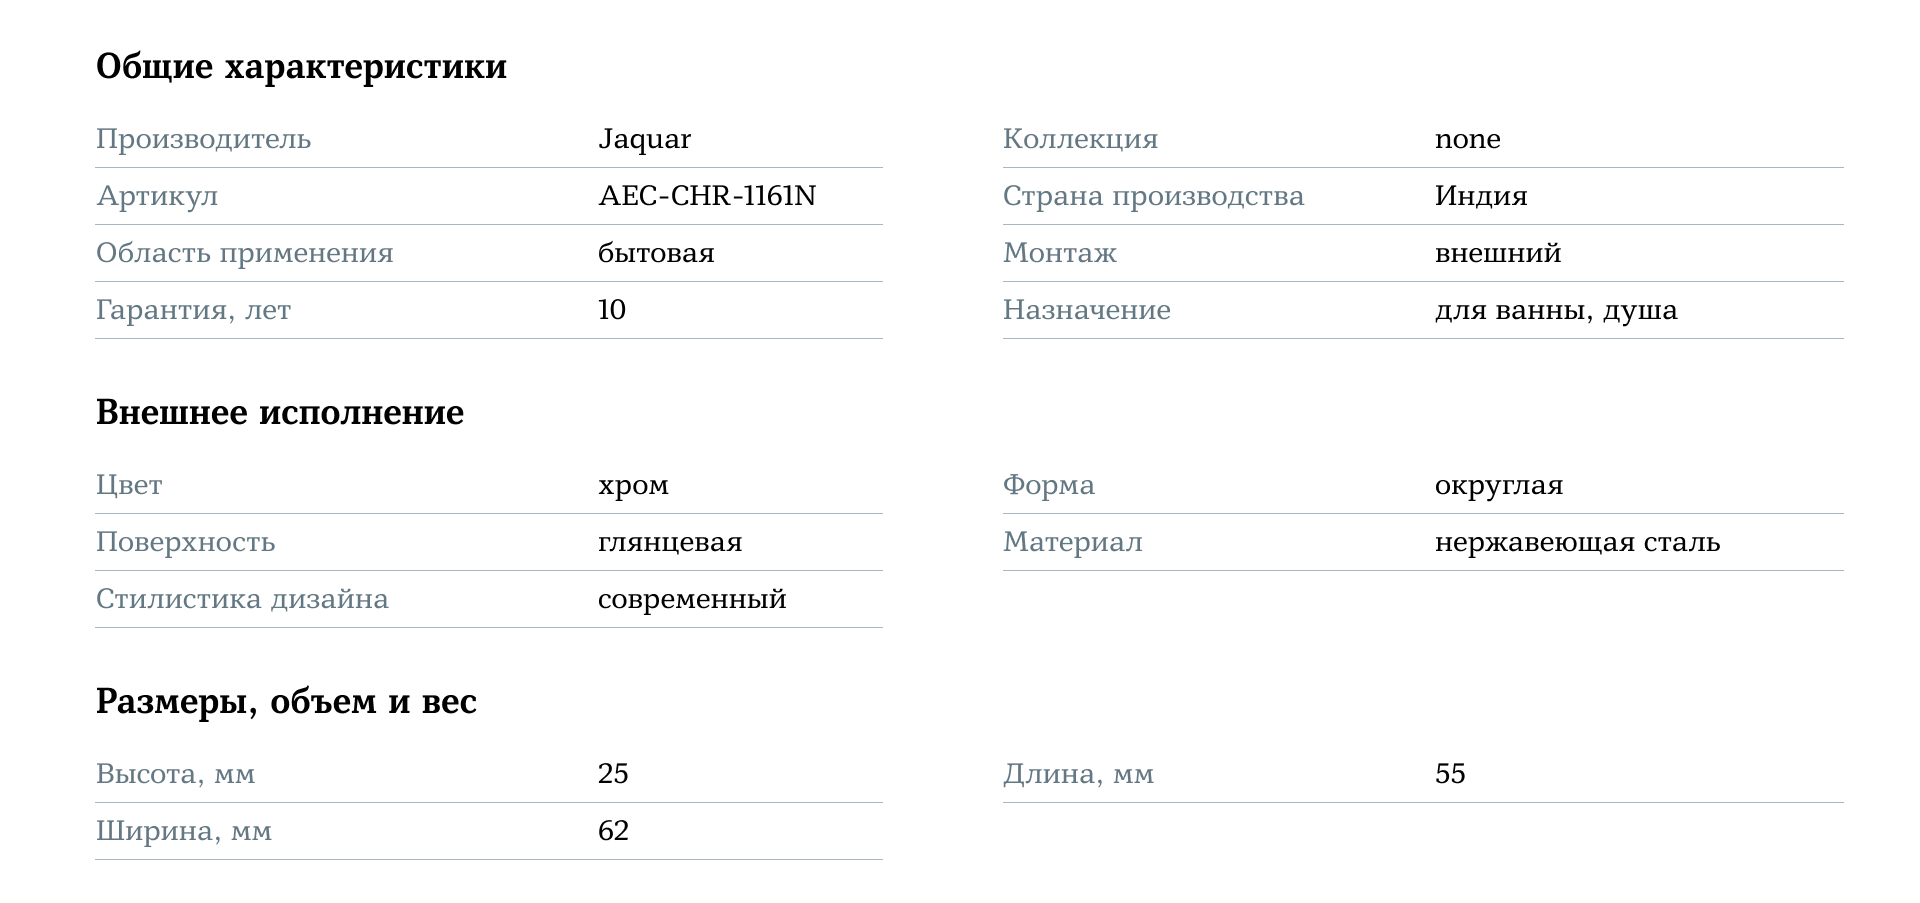Click the warranty value "10"

(611, 310)
